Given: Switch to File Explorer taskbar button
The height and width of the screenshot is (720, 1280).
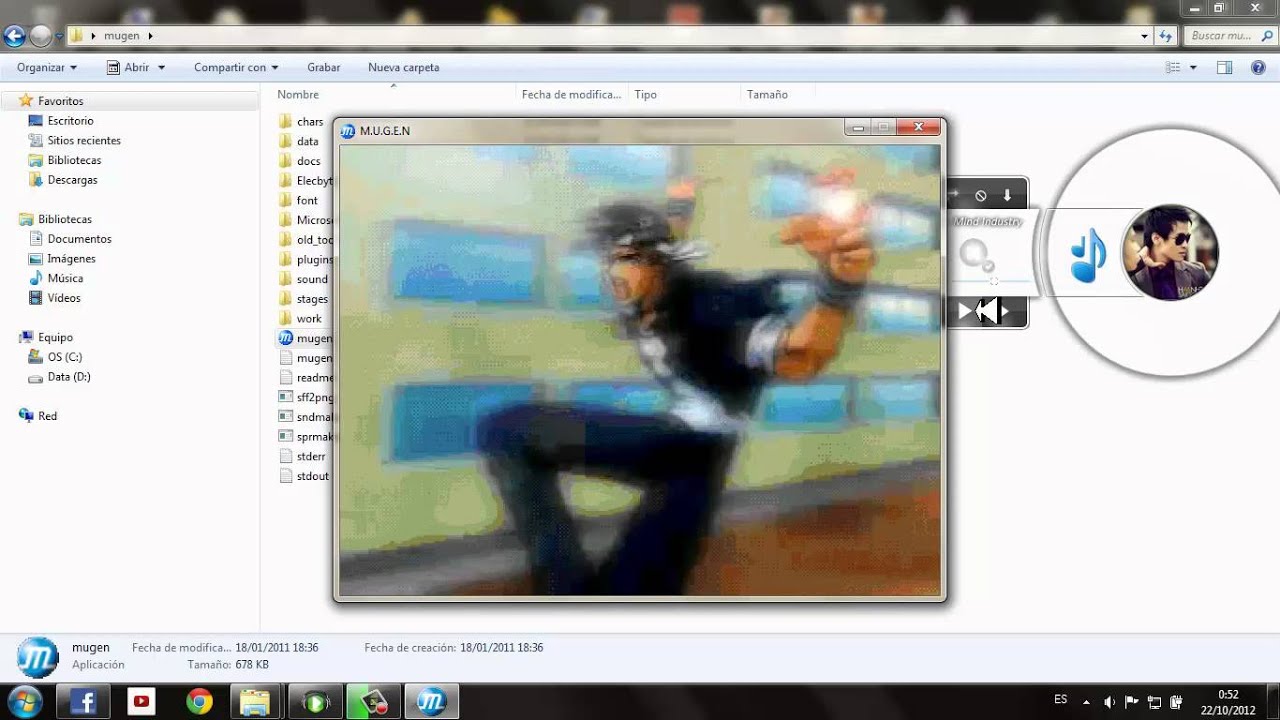Looking at the screenshot, I should coord(256,702).
